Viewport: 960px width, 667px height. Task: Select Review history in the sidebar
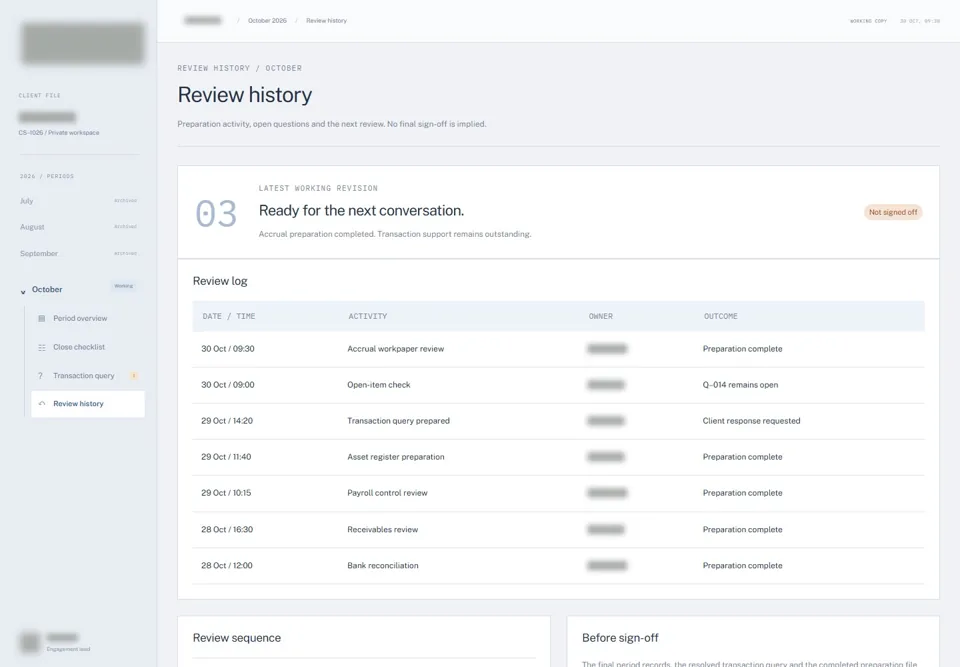pos(88,404)
